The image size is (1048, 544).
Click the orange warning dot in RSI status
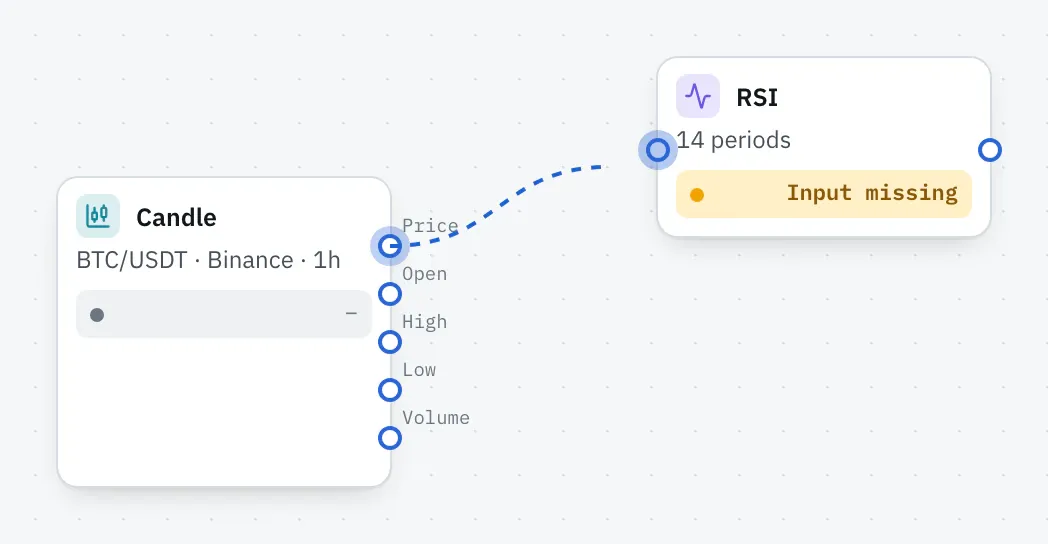(x=696, y=194)
